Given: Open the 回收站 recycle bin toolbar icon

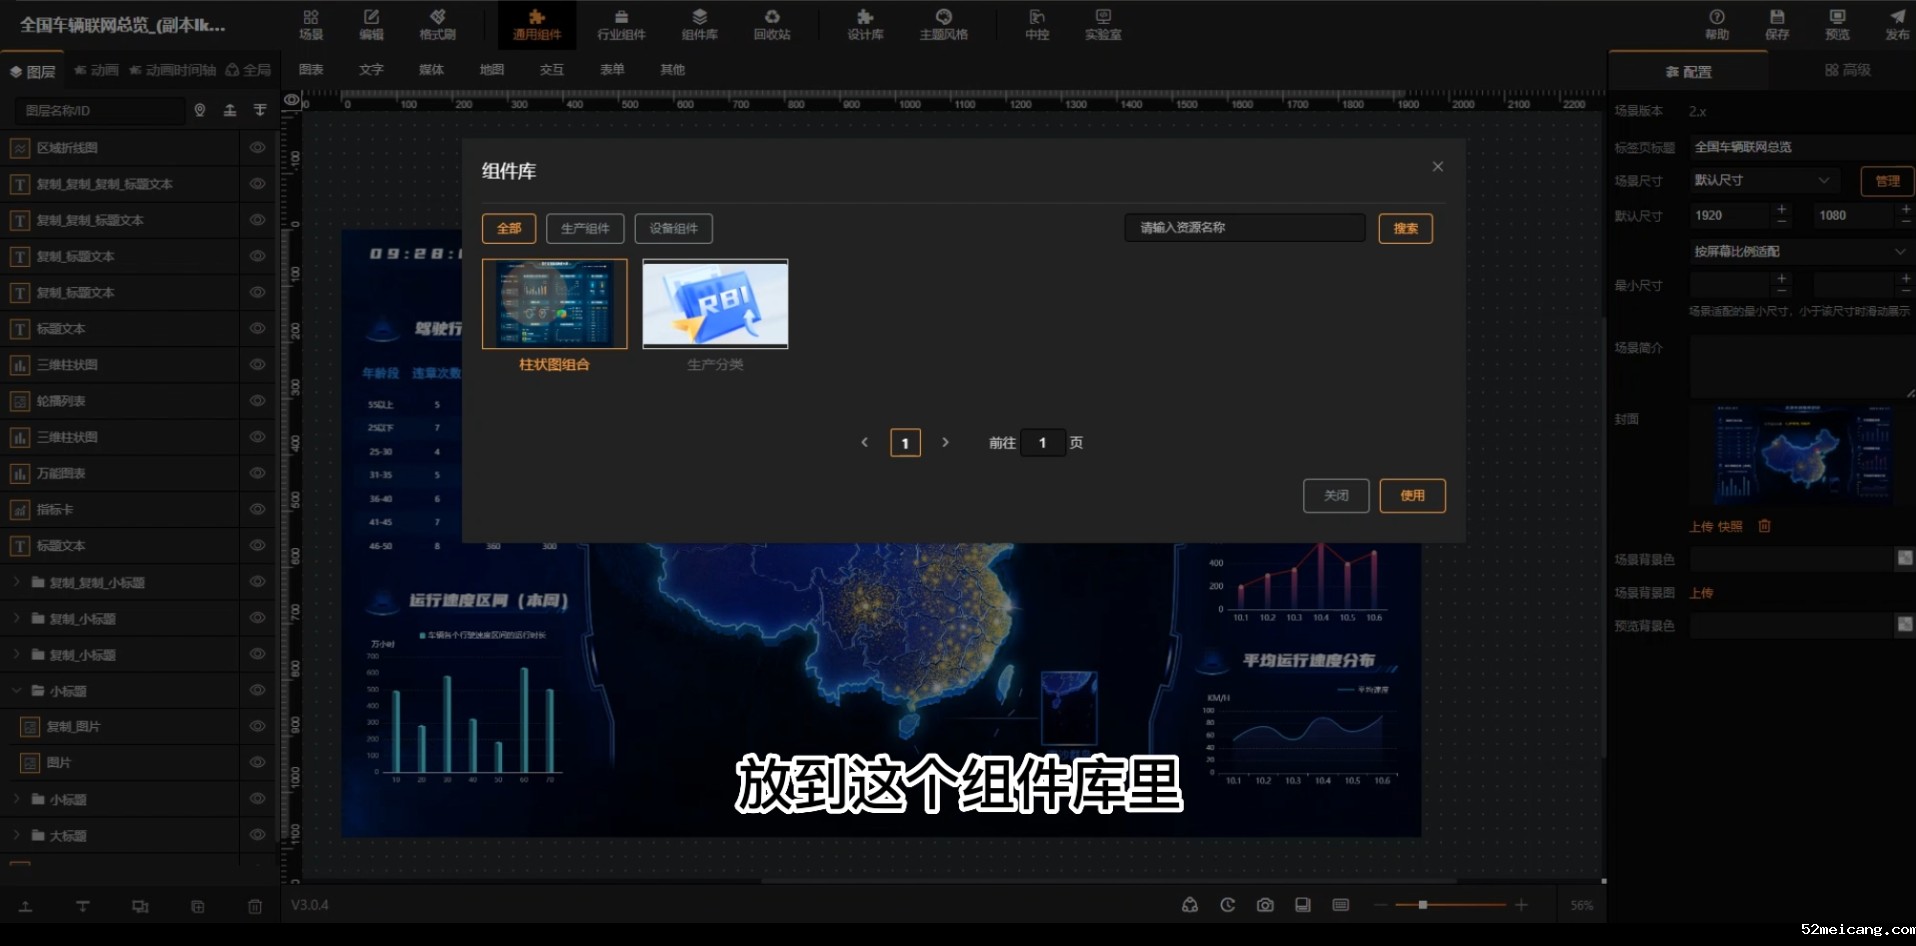Looking at the screenshot, I should pyautogui.click(x=771, y=24).
